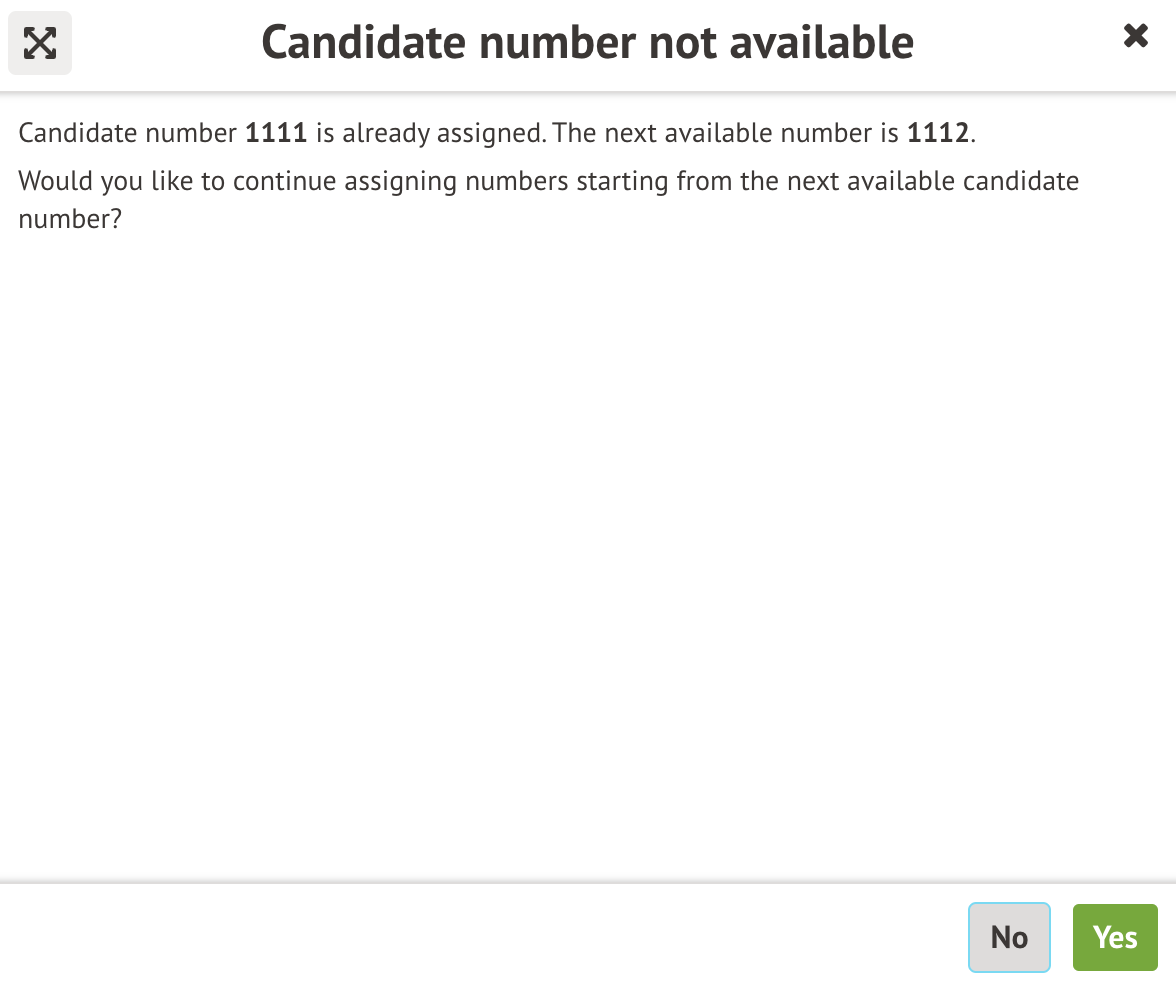Click the "Candidate number not available" heading
1176x982 pixels.
coord(587,42)
